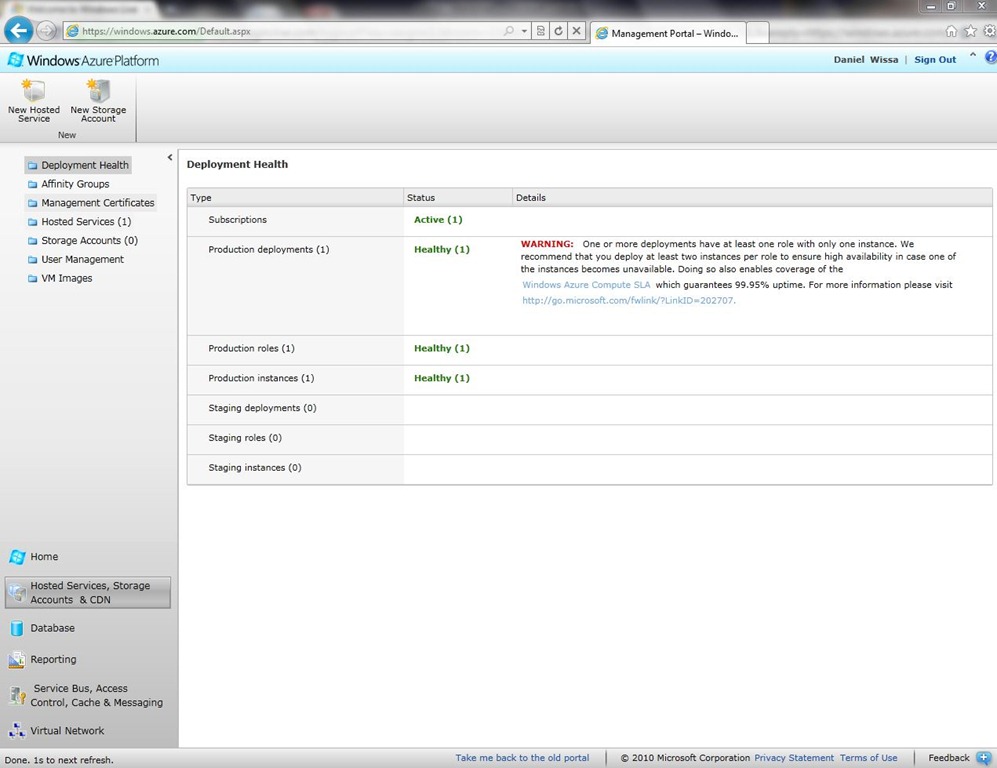Image resolution: width=997 pixels, height=768 pixels.
Task: Click Take me back to old portal
Action: (x=522, y=758)
